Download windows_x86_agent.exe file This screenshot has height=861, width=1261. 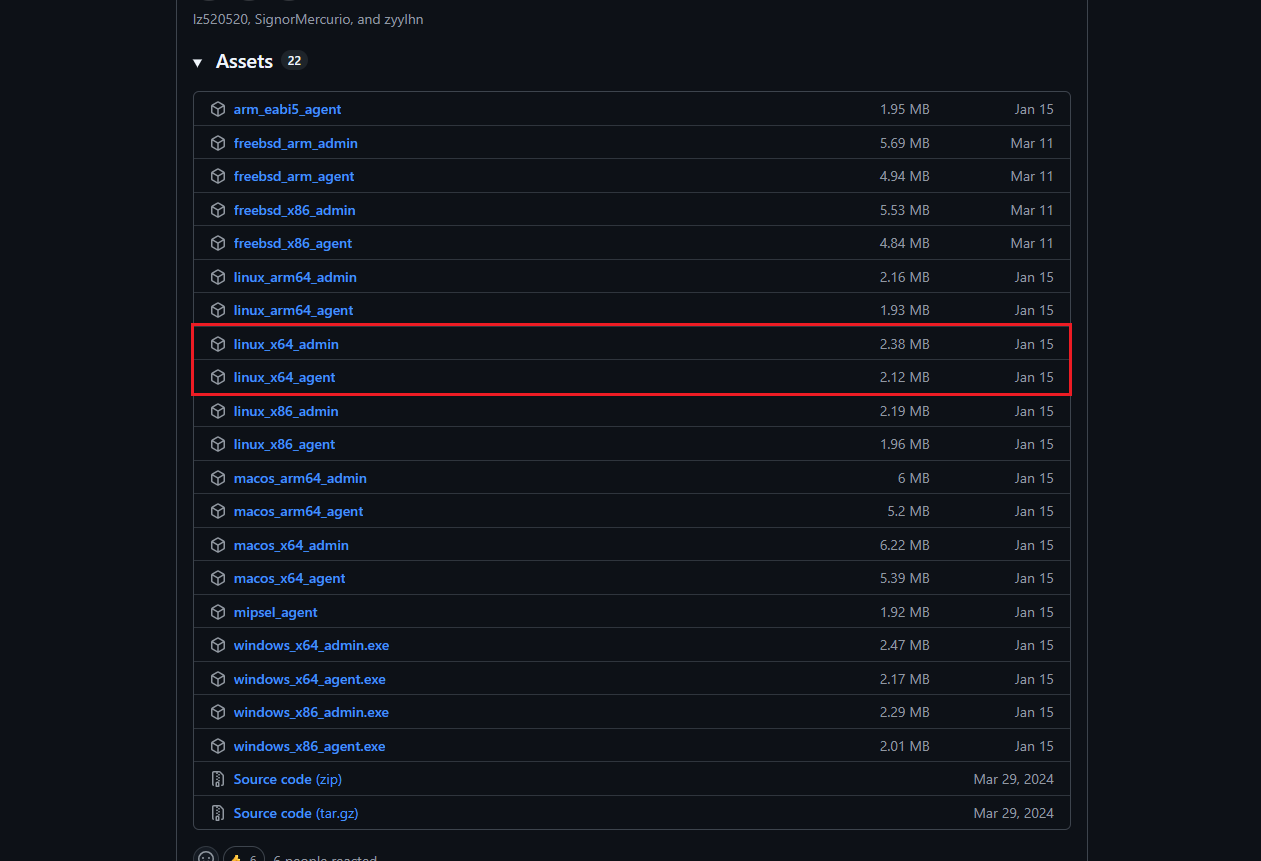pos(309,746)
